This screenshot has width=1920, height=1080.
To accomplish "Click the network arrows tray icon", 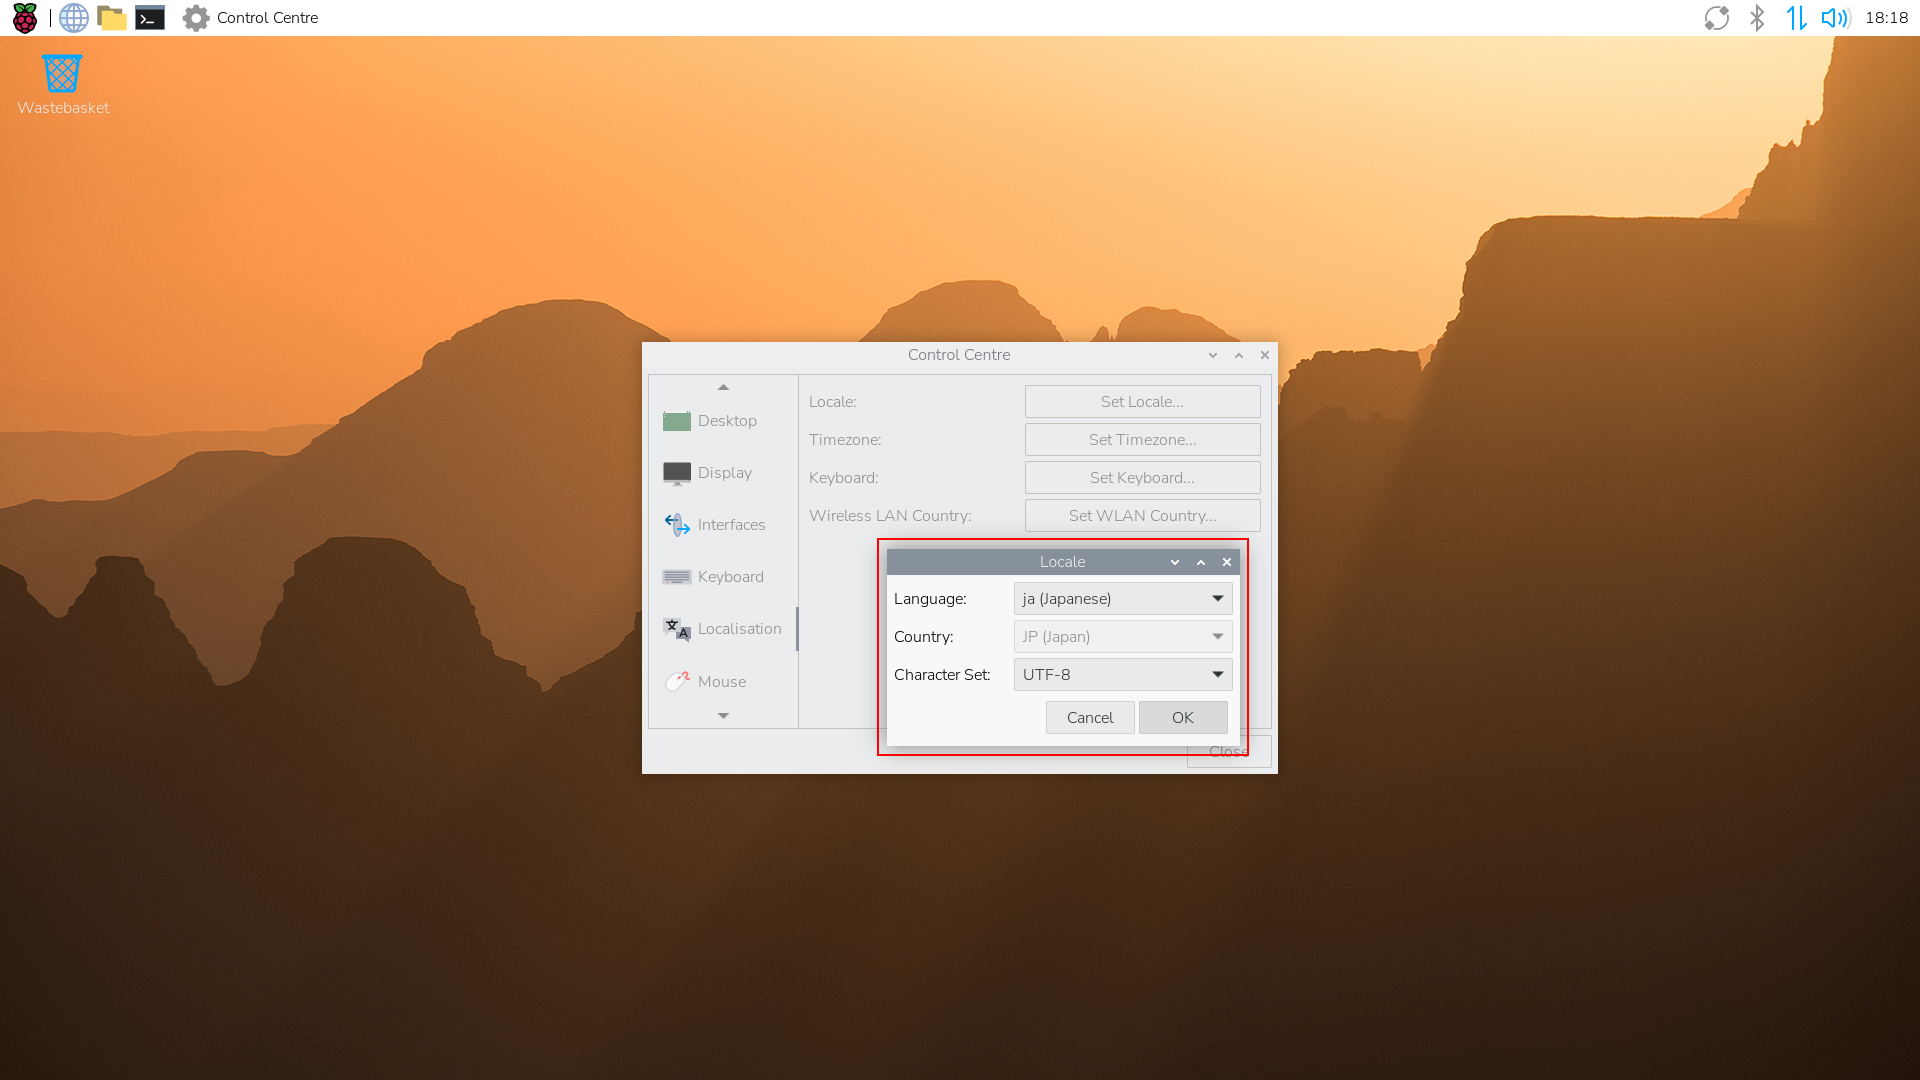I will tap(1796, 18).
